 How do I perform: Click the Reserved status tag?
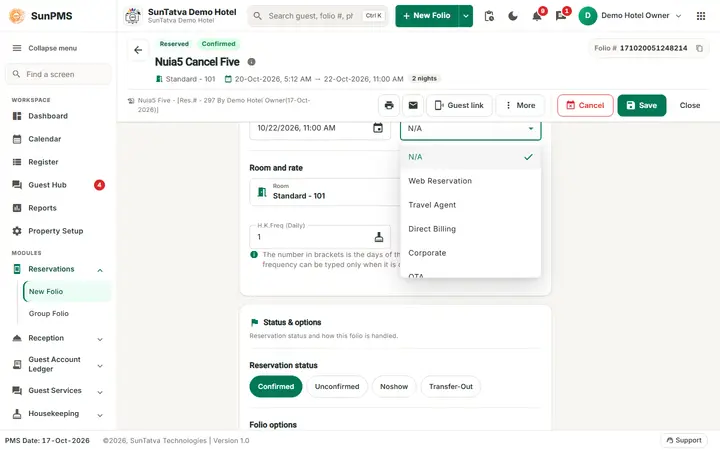pyautogui.click(x=174, y=44)
